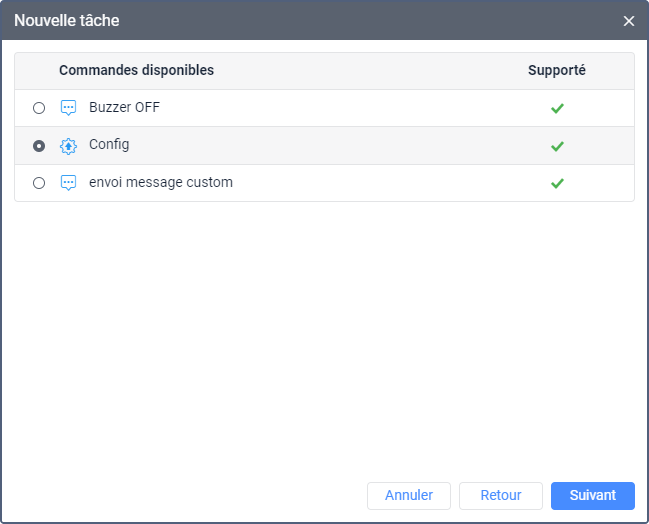
Task: Click the green checkmark for Buzzer OFF
Action: coord(557,108)
